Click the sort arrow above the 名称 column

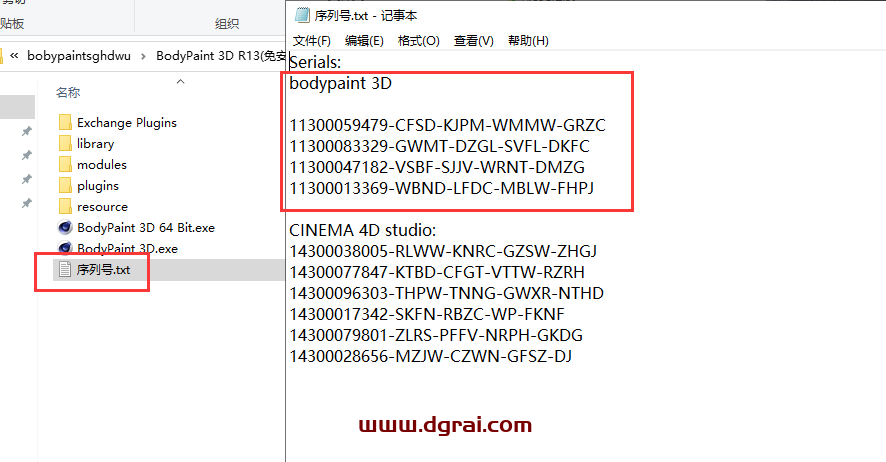[180, 82]
